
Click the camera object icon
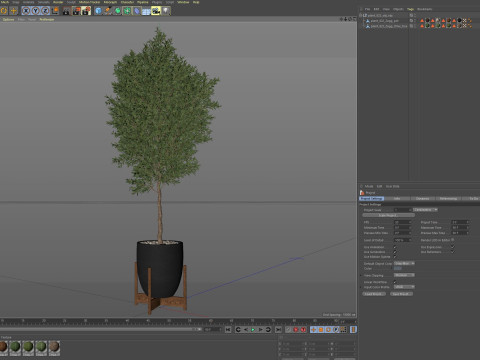click(x=156, y=11)
